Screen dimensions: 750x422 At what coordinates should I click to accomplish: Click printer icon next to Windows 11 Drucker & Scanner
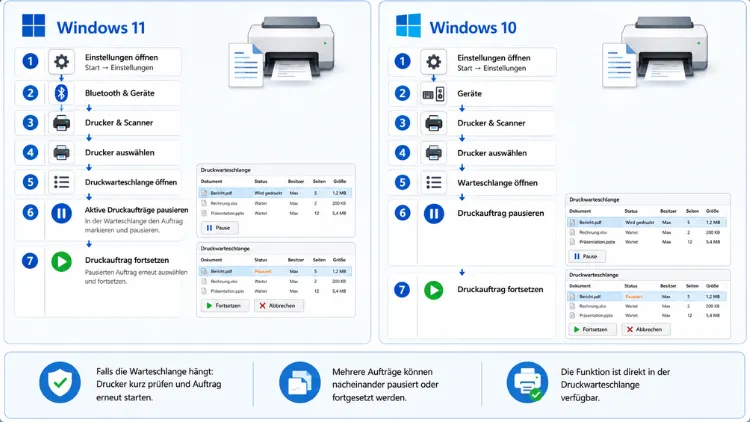point(61,123)
